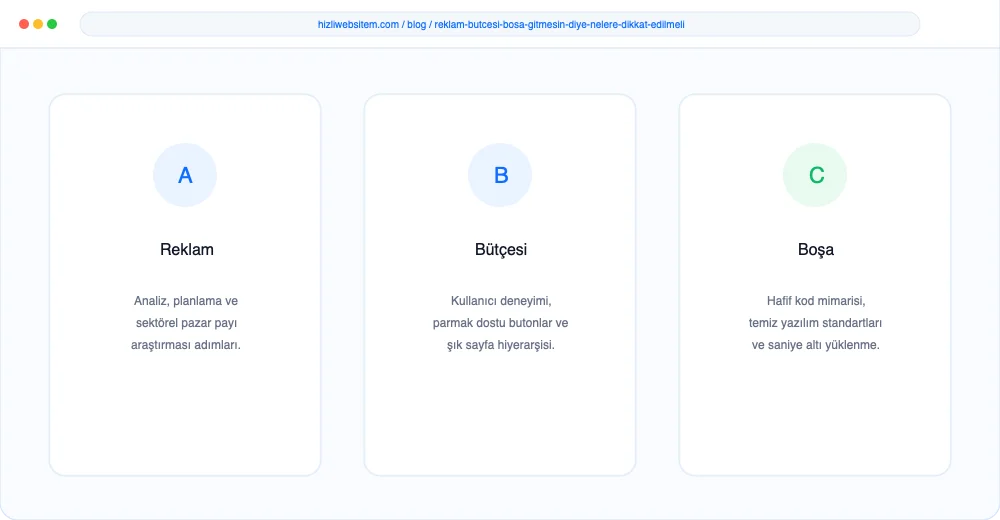Click the text "araştırması adımları."

[186, 345]
